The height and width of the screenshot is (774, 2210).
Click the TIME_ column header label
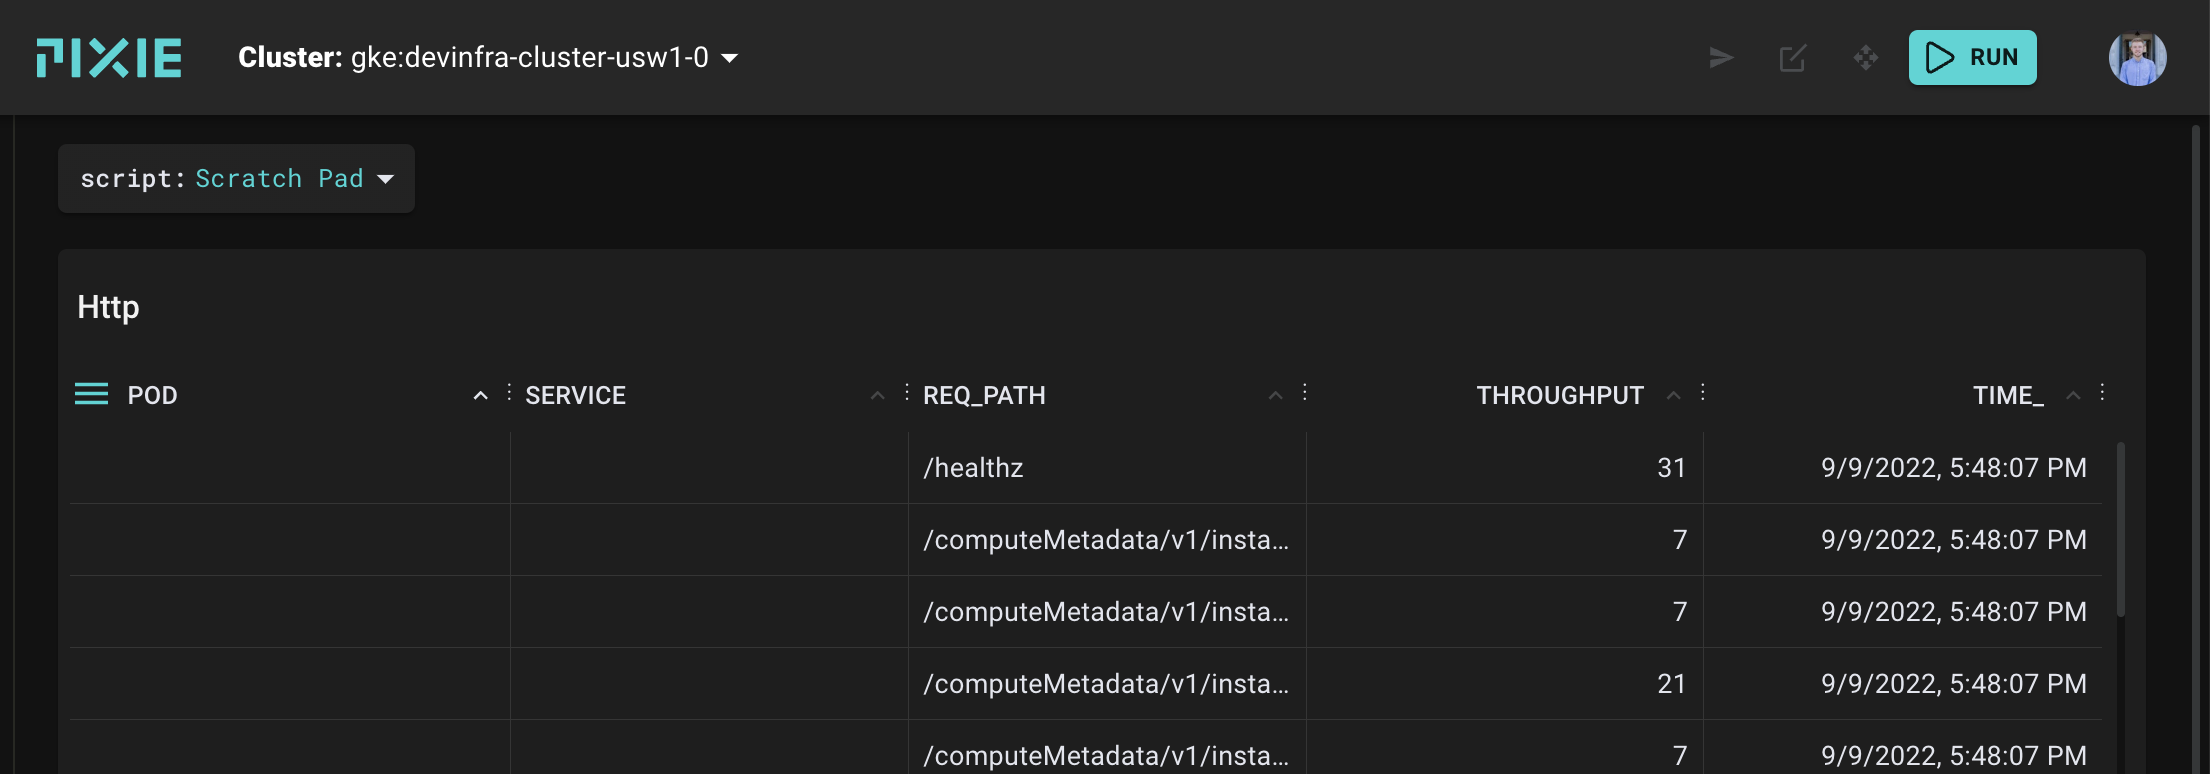tap(2008, 396)
